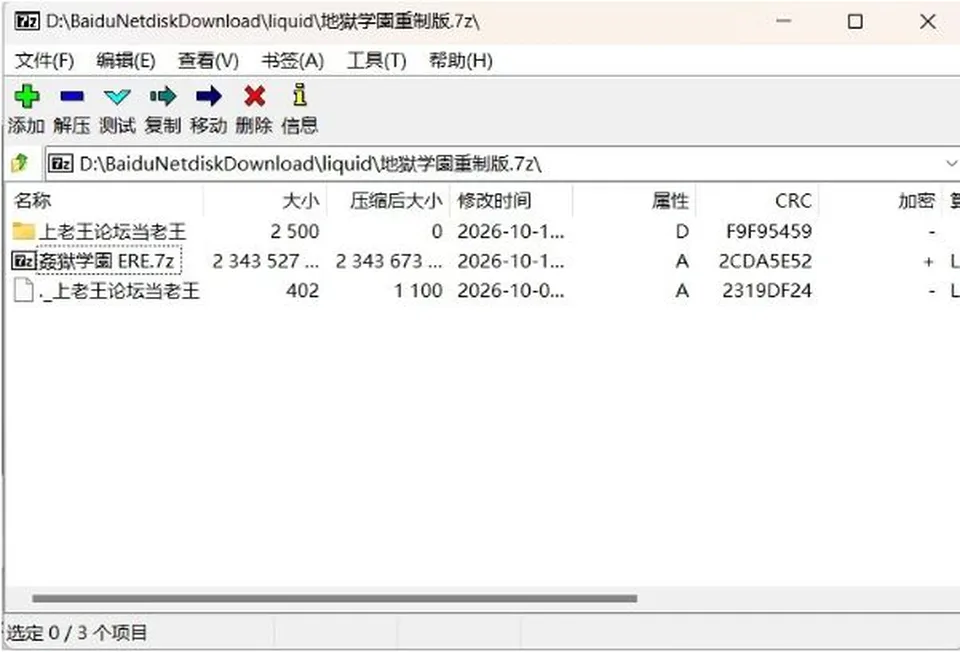Viewport: 960px width, 652px height.
Task: Close the 7-Zip window
Action: [x=928, y=21]
